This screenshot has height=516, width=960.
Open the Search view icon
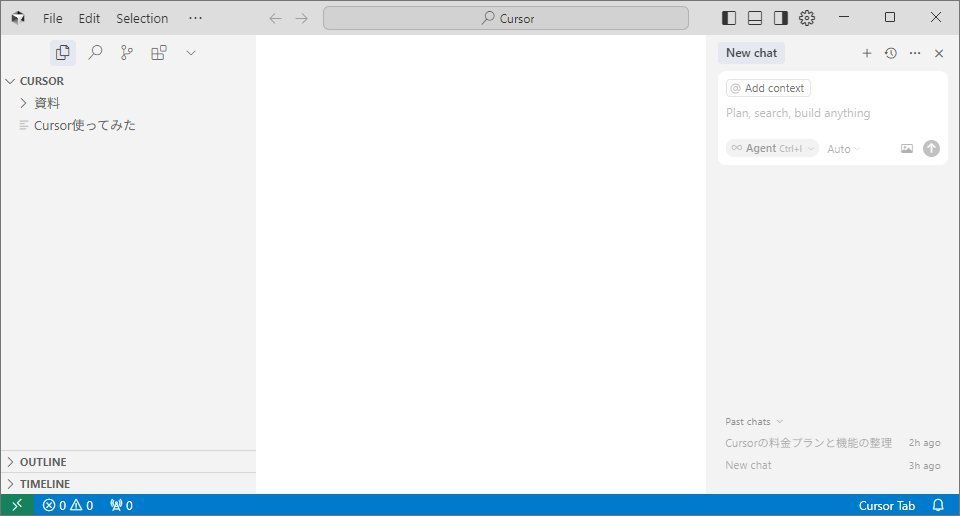95,53
